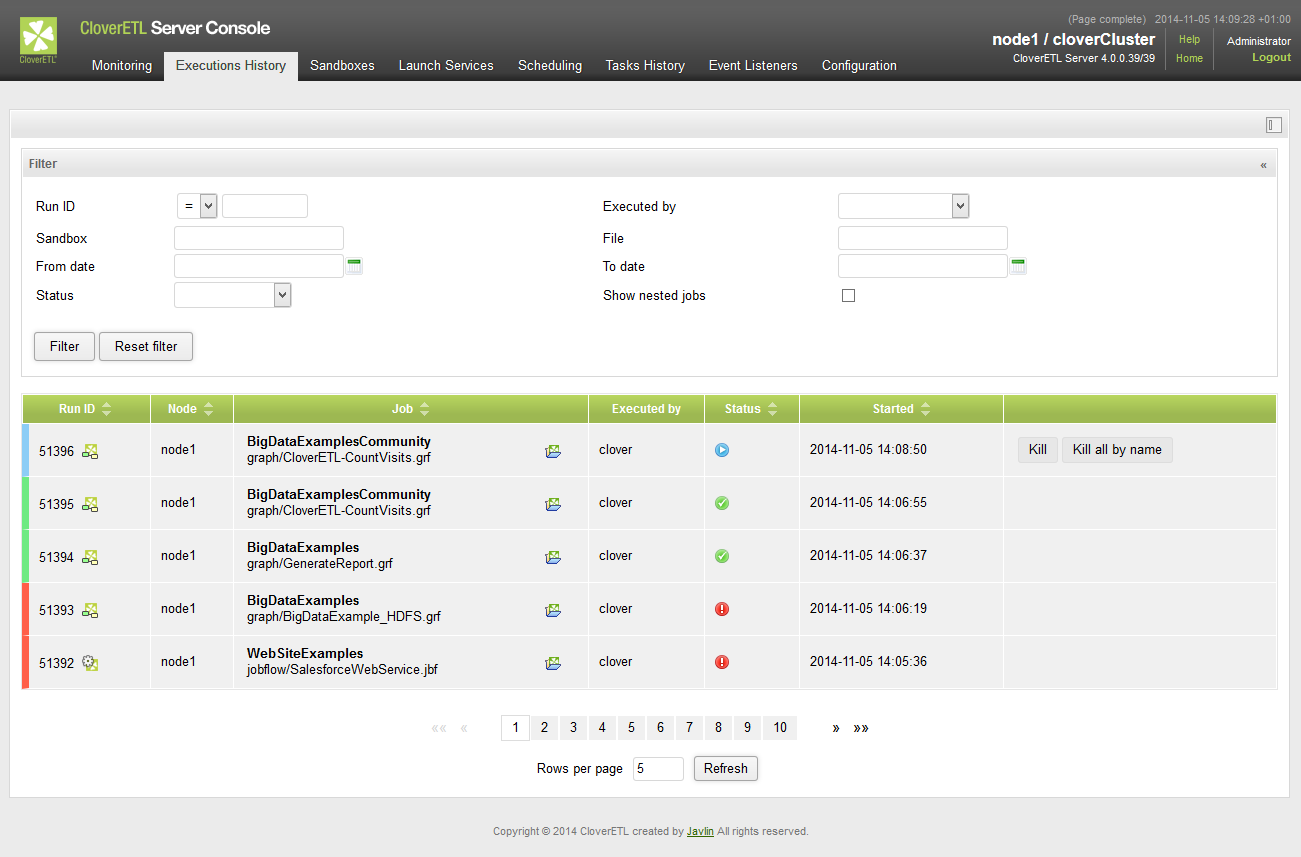Click the WebSiteExamples sandbox name

point(305,654)
